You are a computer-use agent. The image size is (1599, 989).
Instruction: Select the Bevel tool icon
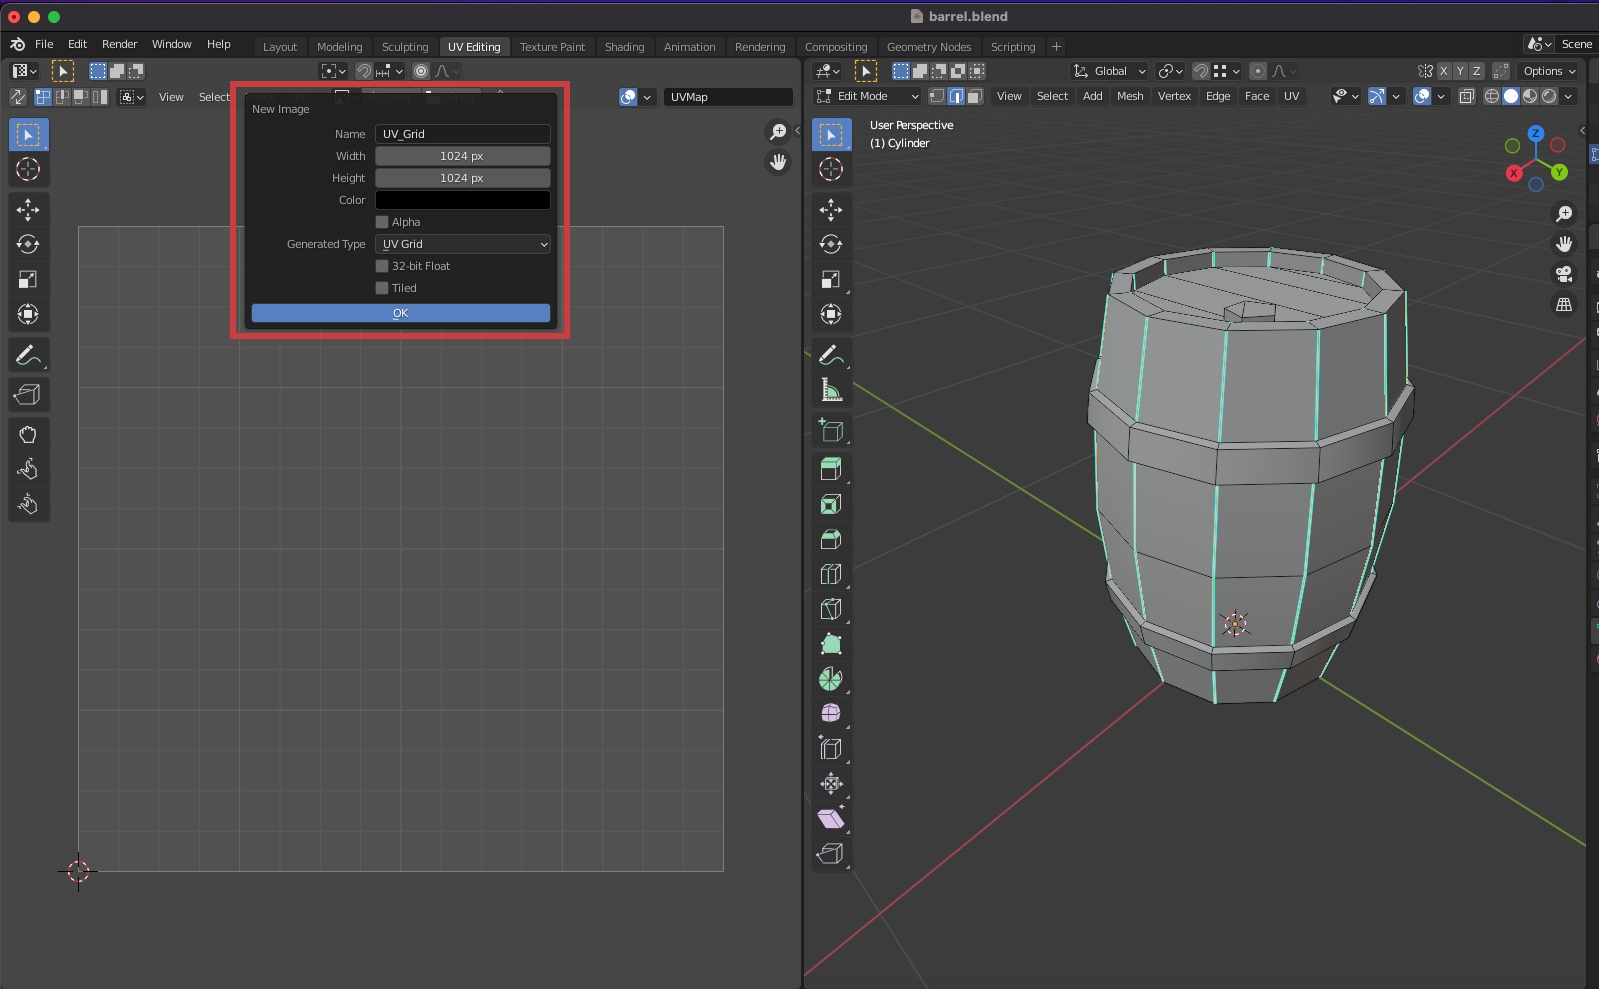coord(831,539)
